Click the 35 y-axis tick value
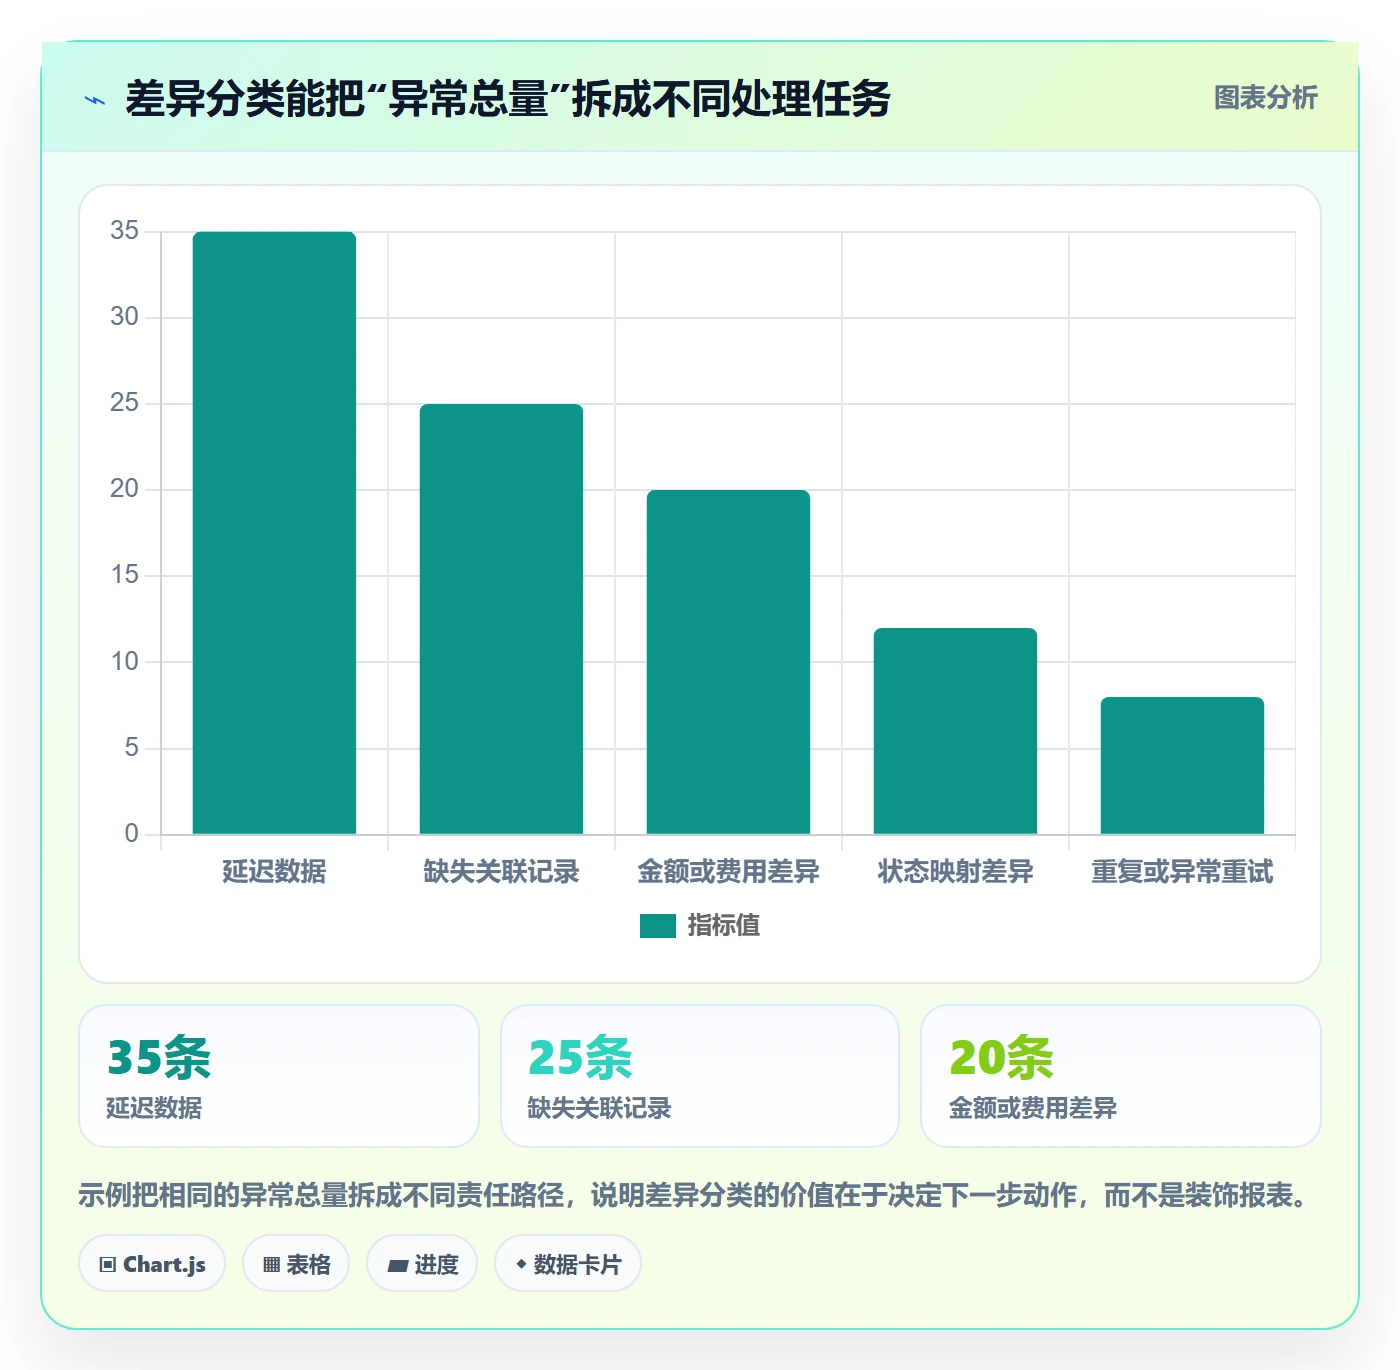1400x1370 pixels. point(125,231)
